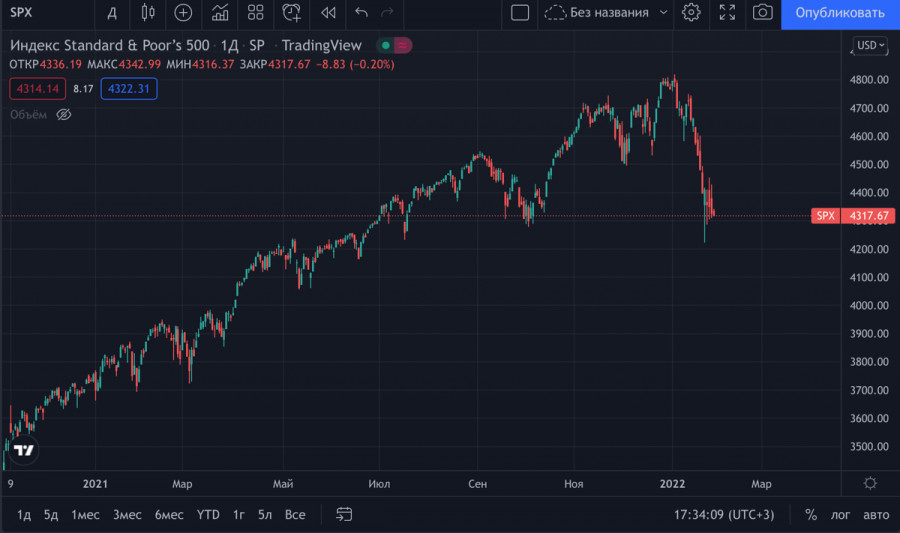Click the 2021 date axis label
Image resolution: width=900 pixels, height=533 pixels.
point(95,484)
